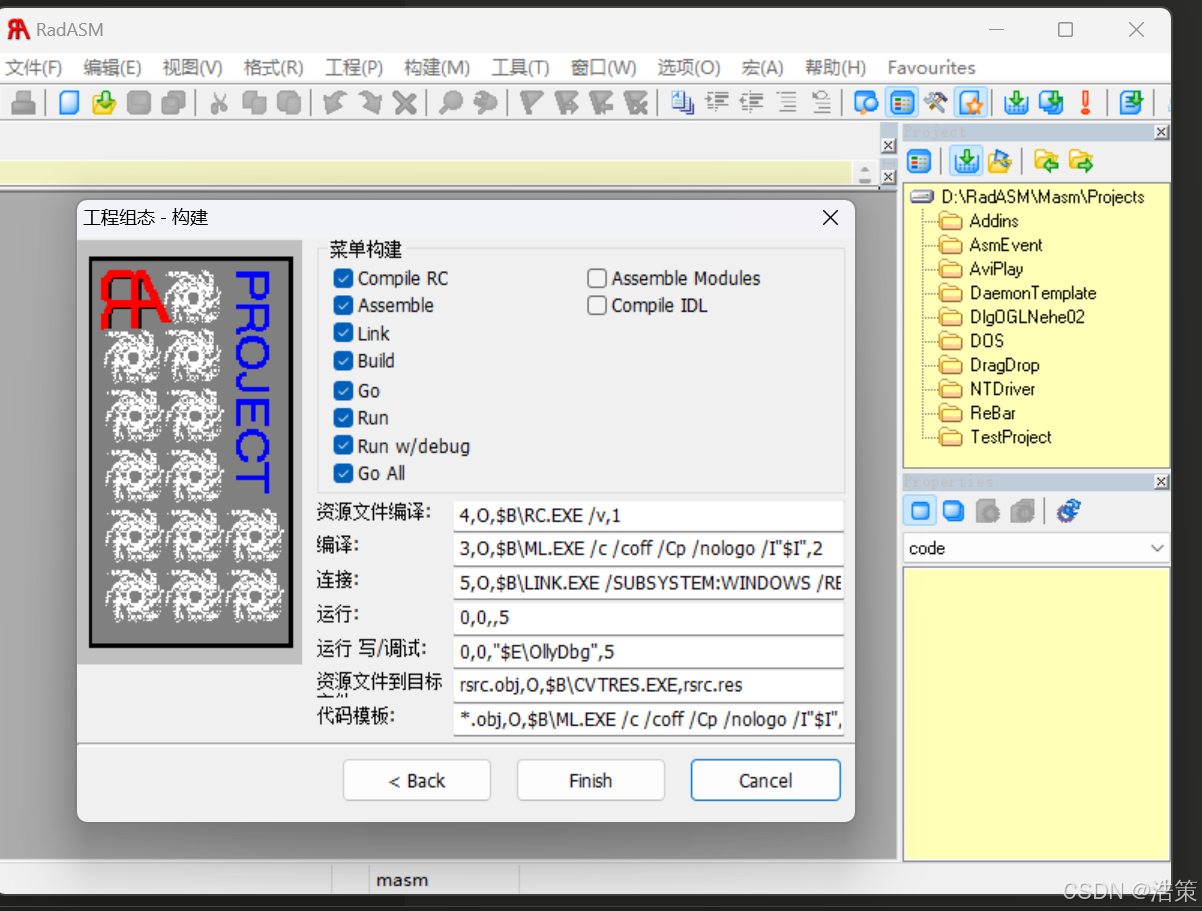Image resolution: width=1202 pixels, height=911 pixels.
Task: Click the OllyDbg debug command field
Action: click(x=648, y=652)
